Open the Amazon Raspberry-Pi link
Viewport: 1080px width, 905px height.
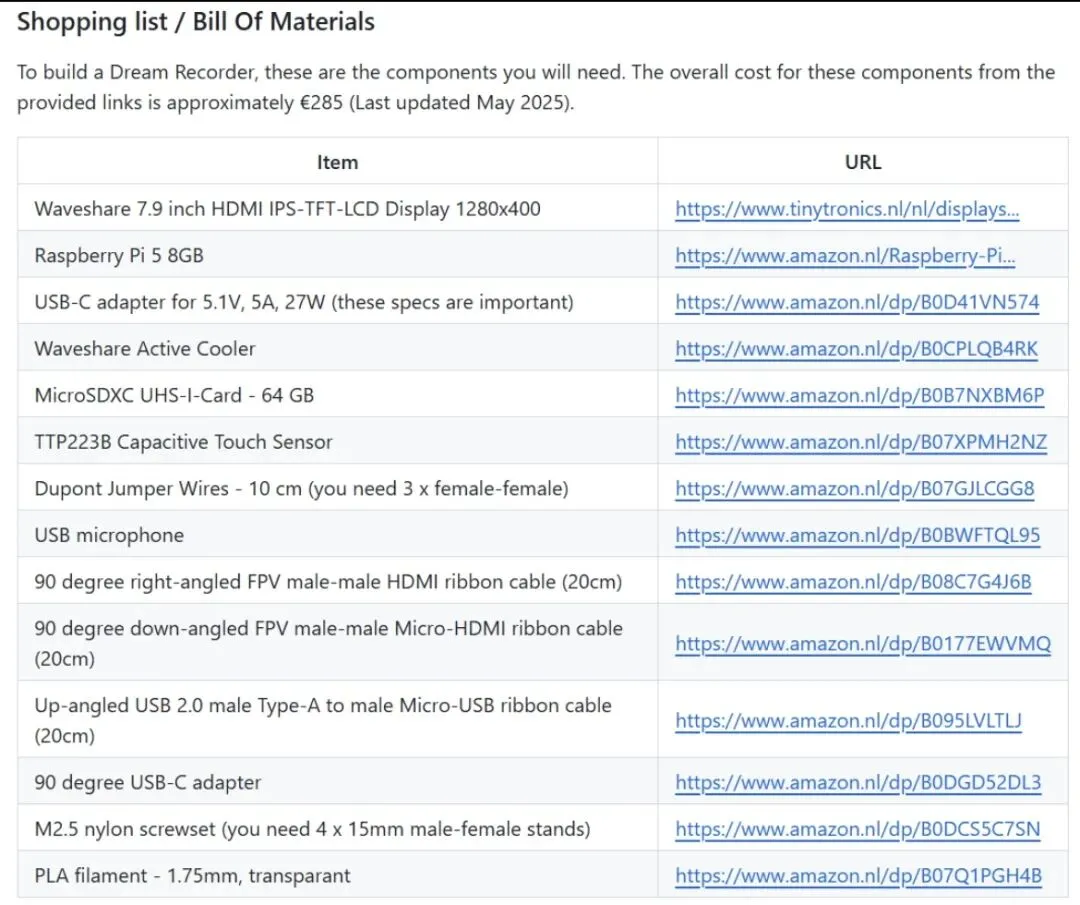845,255
